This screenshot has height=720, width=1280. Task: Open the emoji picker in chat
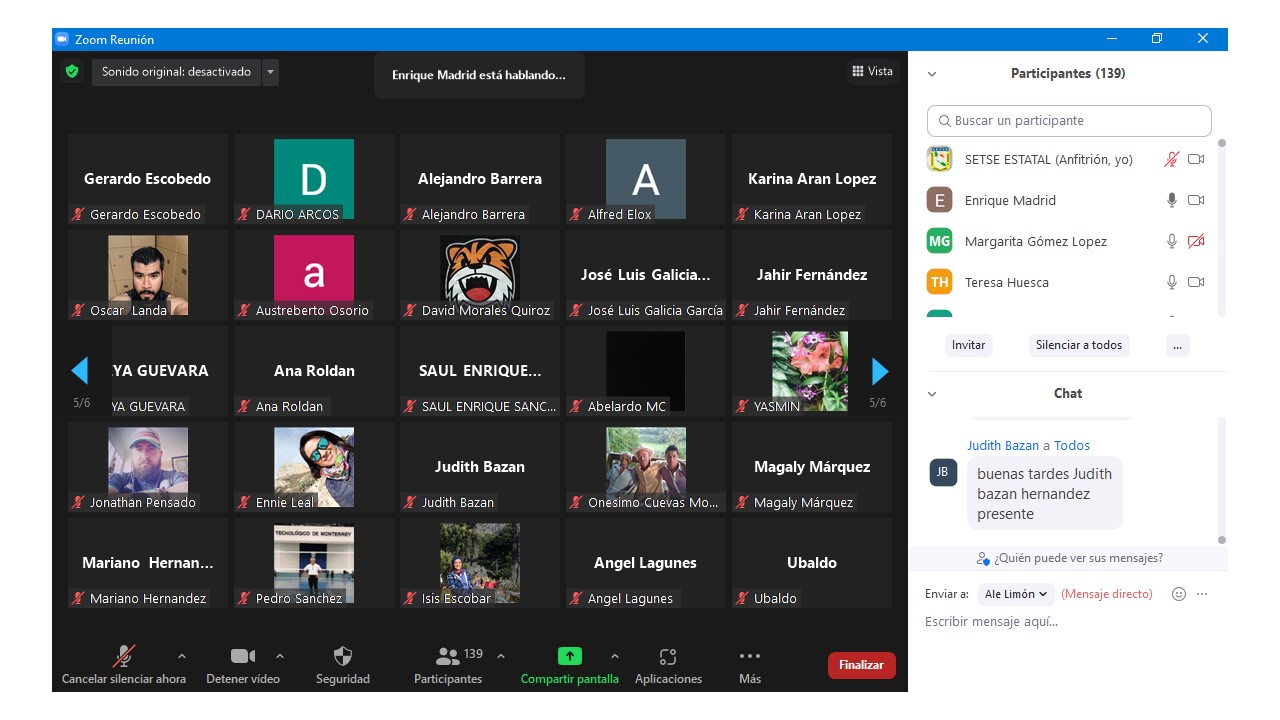[1178, 594]
